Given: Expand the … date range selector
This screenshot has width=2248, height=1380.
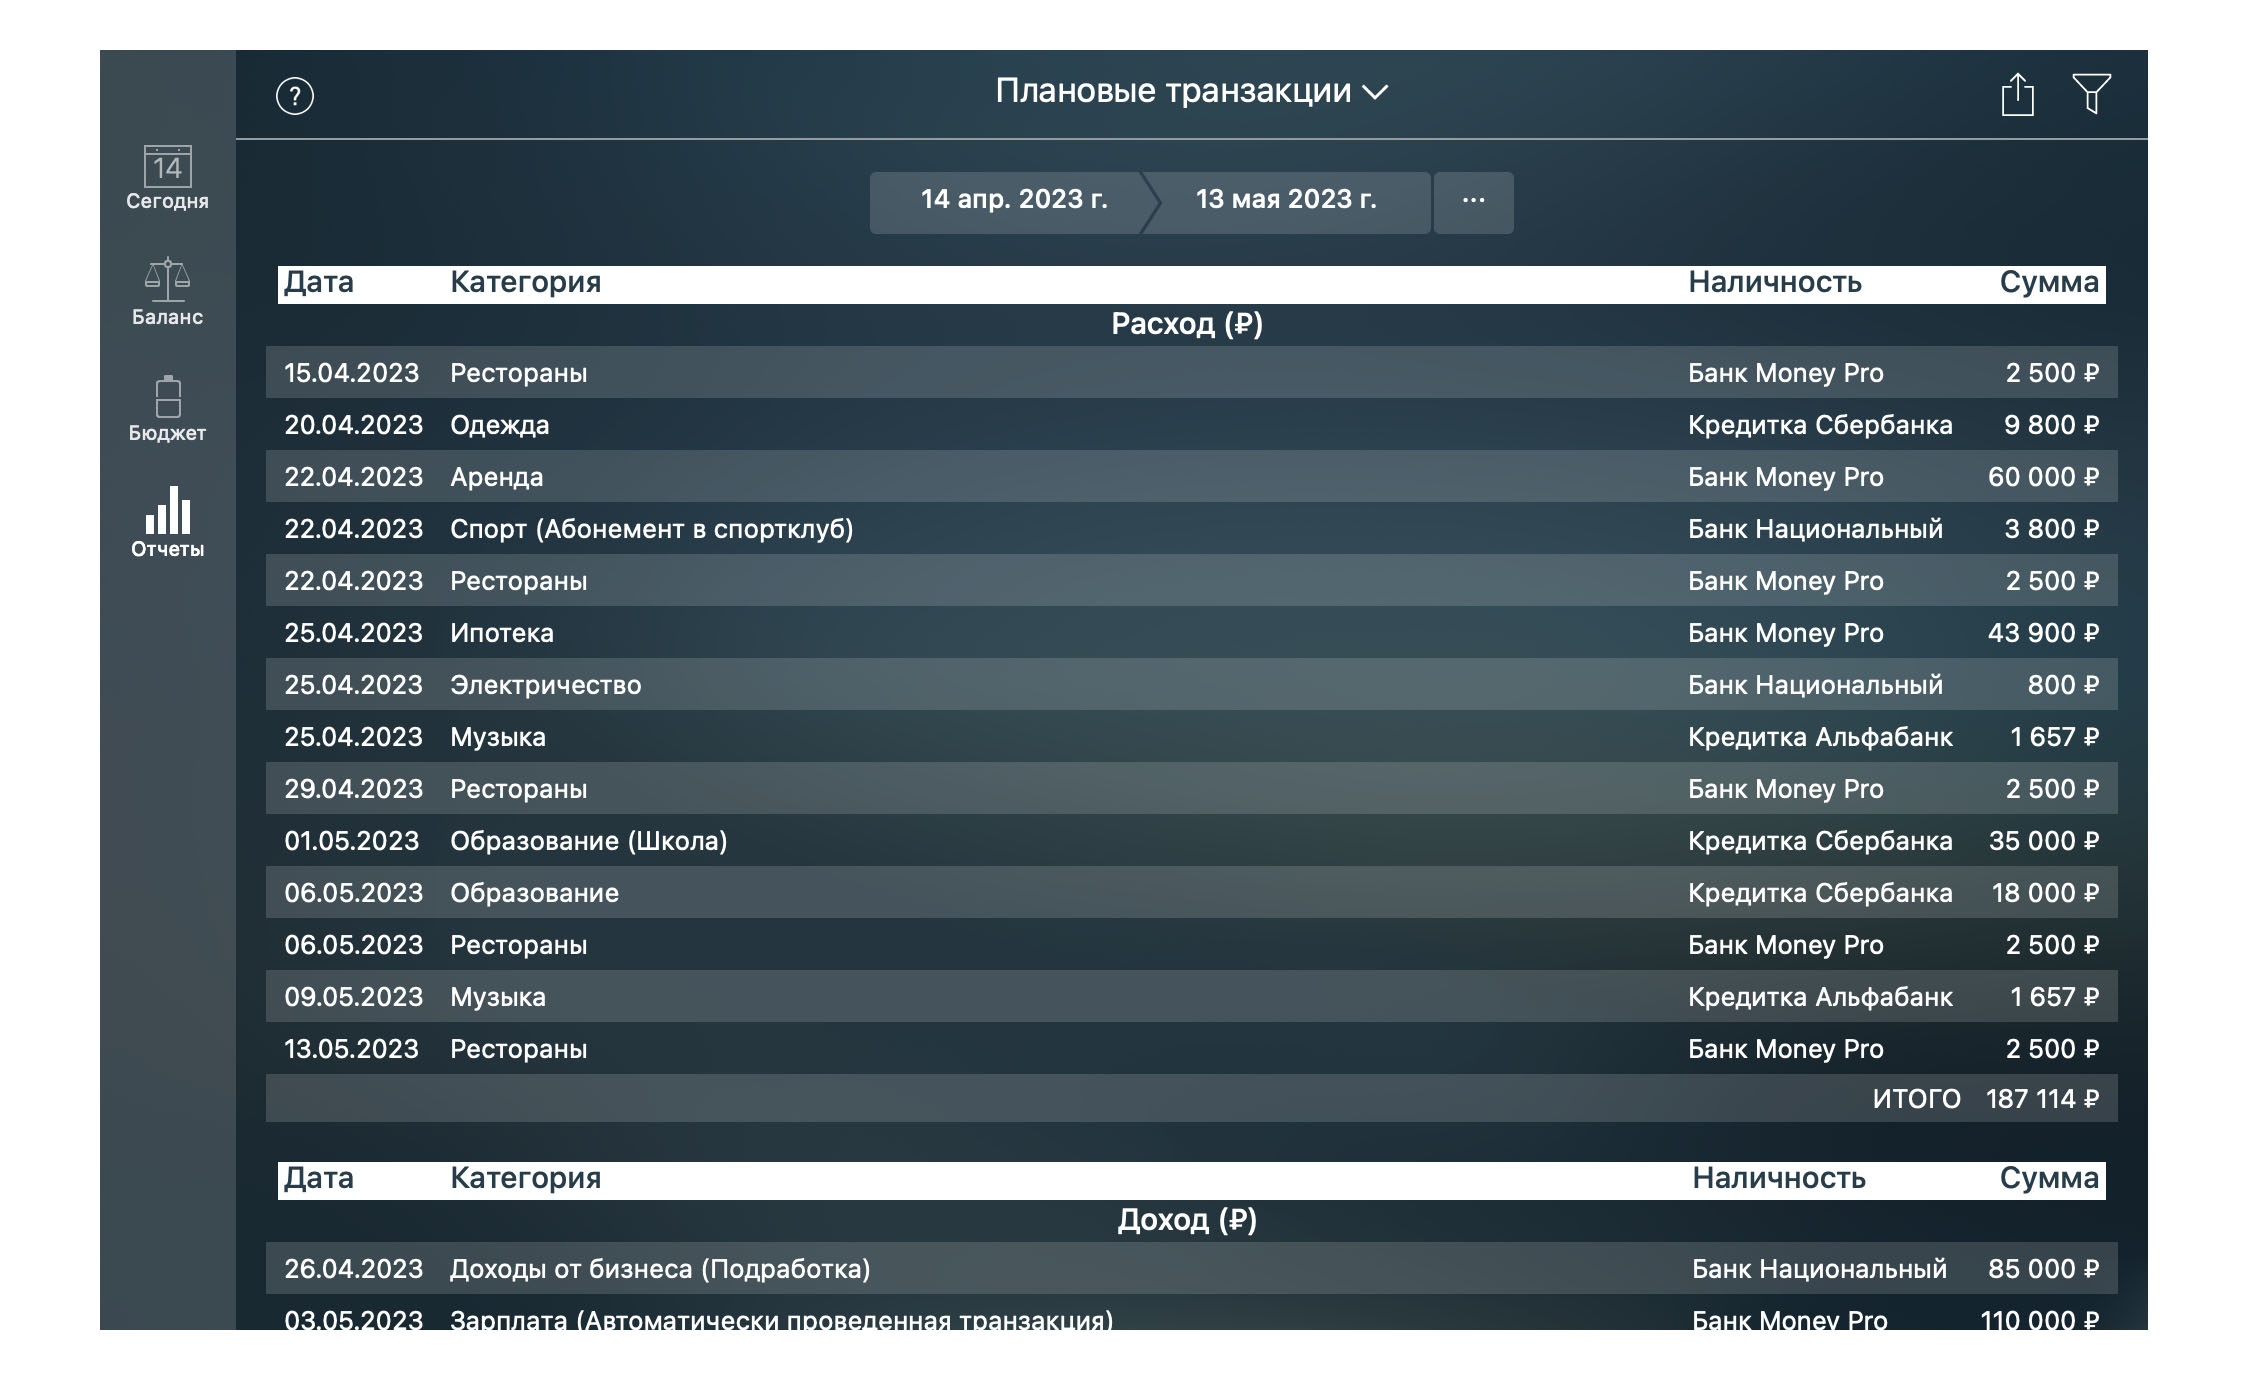Looking at the screenshot, I should pyautogui.click(x=1471, y=199).
